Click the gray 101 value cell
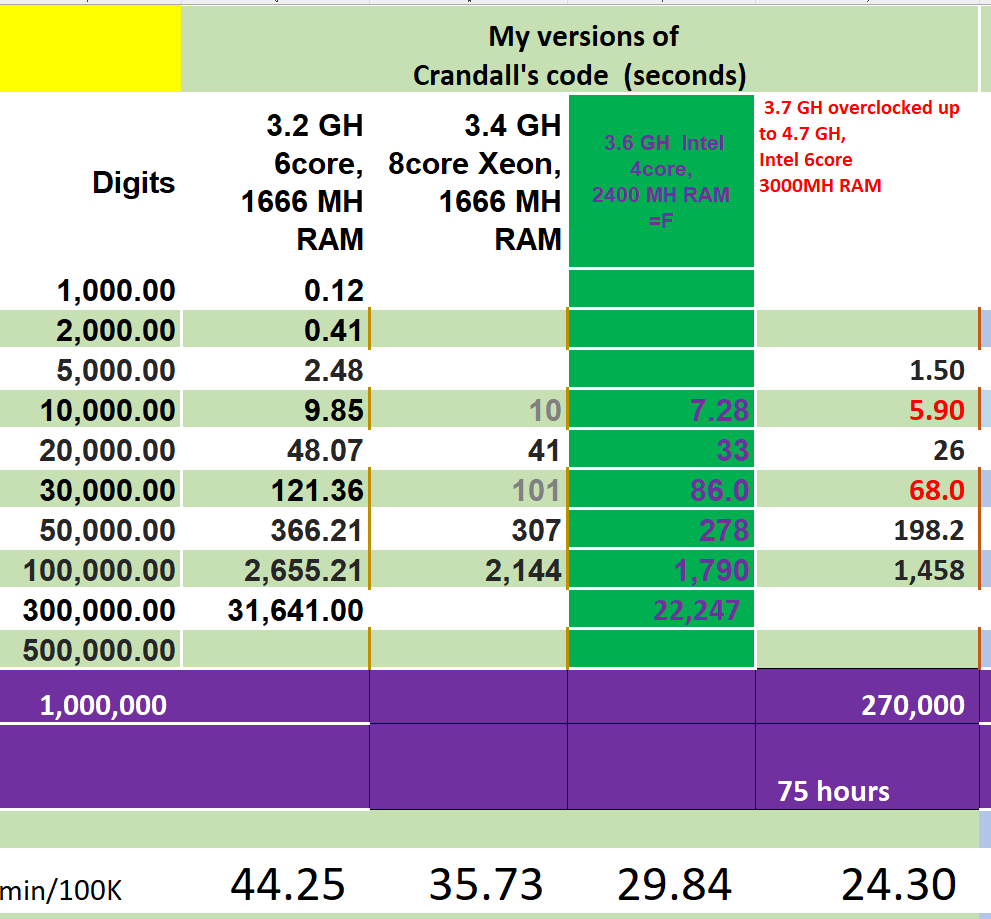 pos(535,491)
